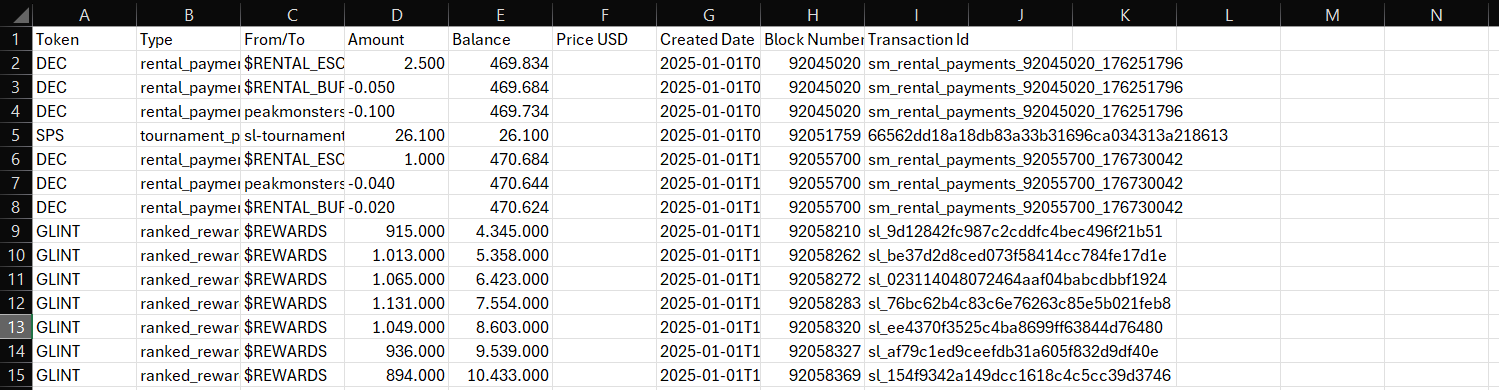Select column A header

pos(84,15)
